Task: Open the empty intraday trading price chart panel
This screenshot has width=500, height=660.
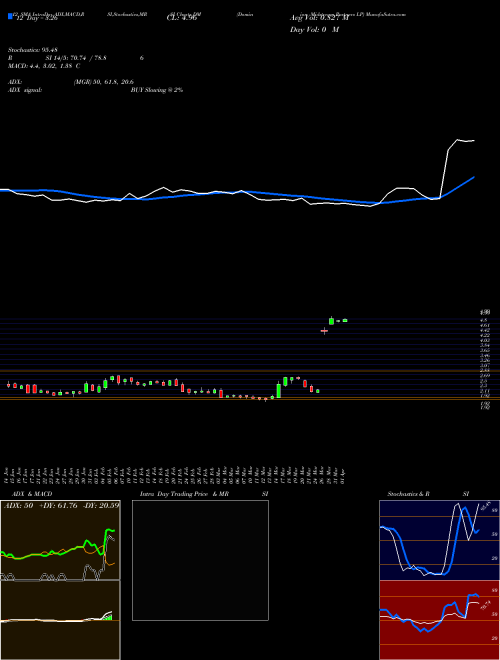Action: (200, 560)
